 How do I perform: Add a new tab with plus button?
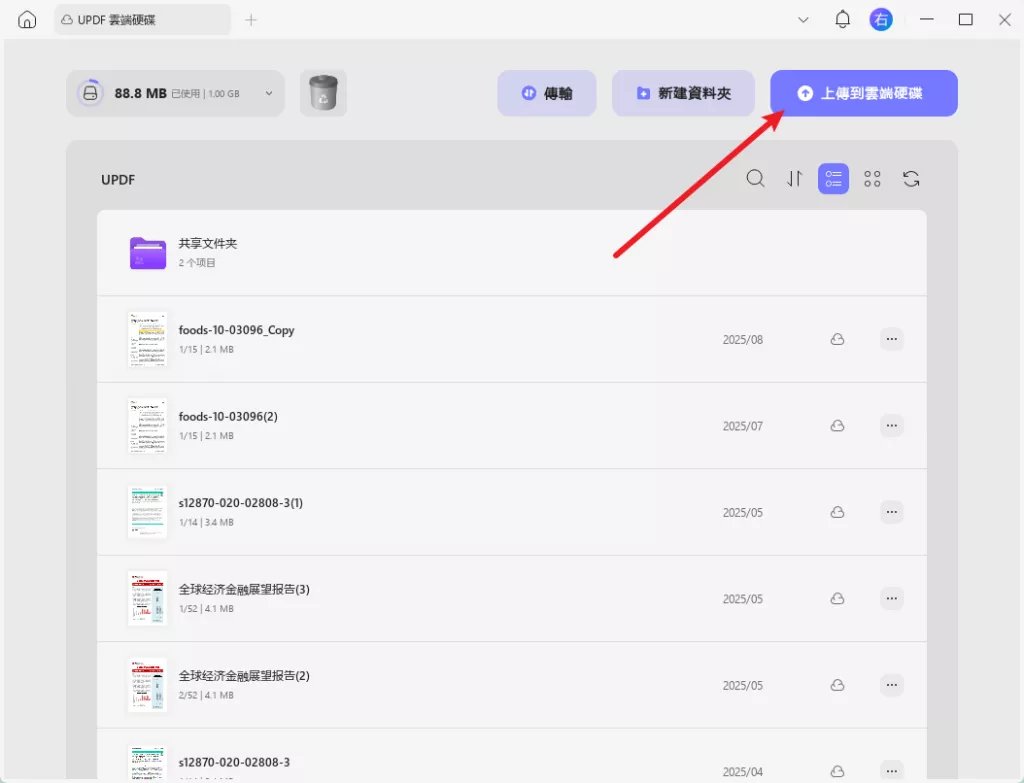(x=251, y=20)
